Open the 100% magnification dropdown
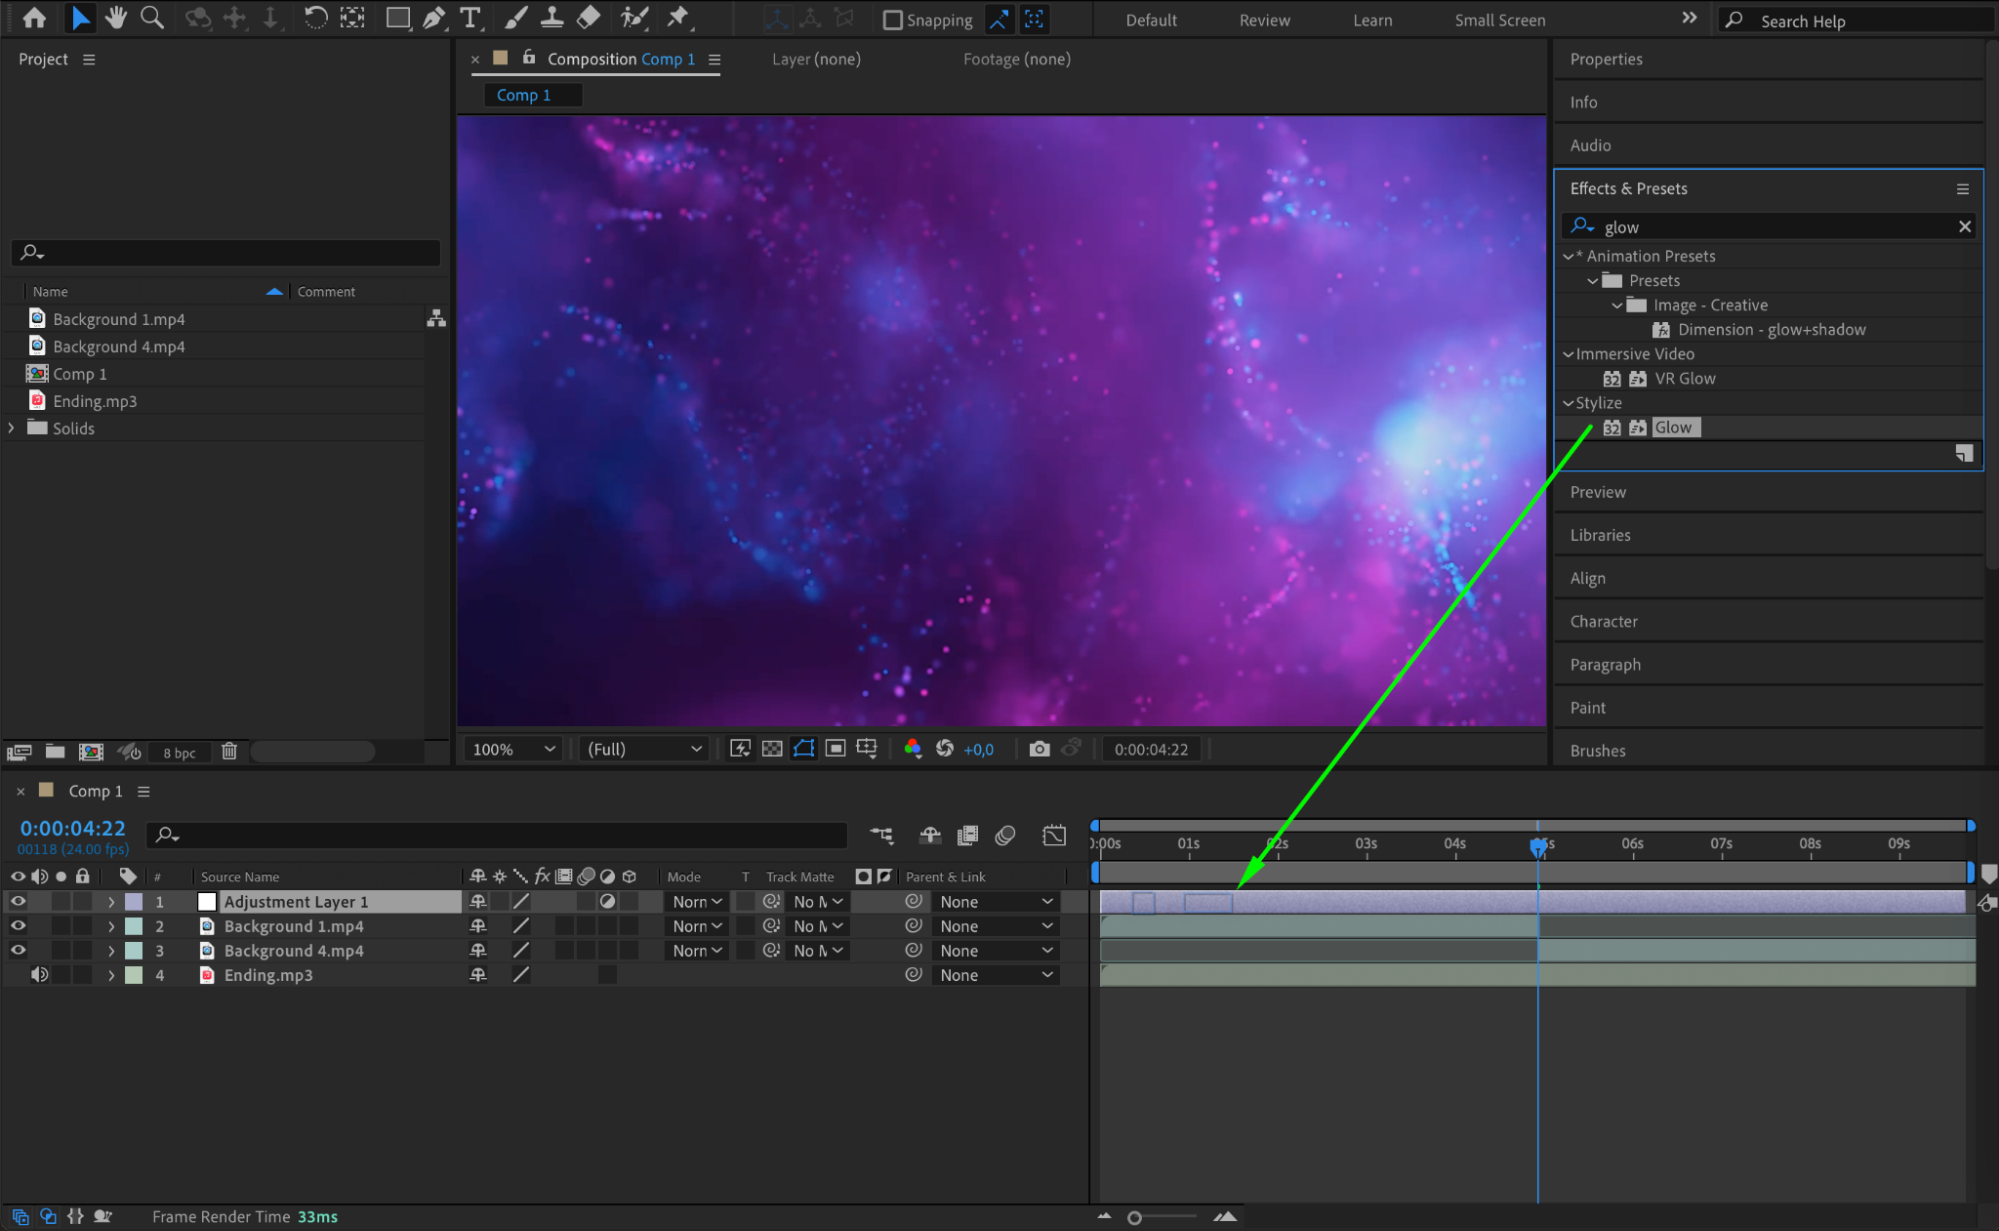Screen dimensions: 1999x1231 coord(514,749)
